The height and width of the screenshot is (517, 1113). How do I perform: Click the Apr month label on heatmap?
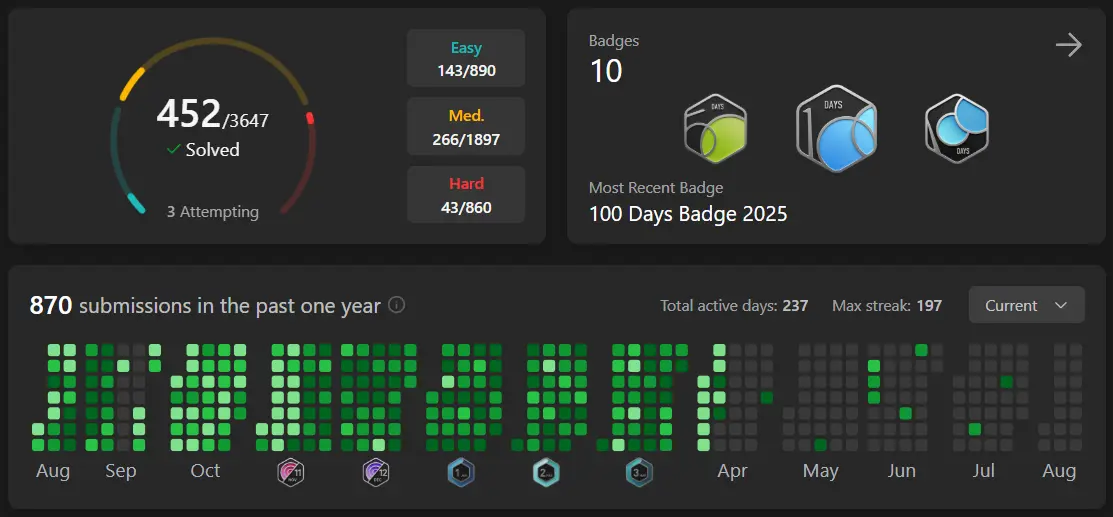(x=732, y=471)
